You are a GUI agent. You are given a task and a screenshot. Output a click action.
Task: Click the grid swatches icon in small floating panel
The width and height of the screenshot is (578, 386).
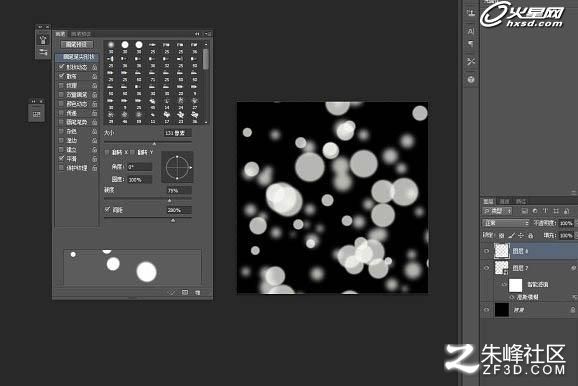tap(36, 115)
